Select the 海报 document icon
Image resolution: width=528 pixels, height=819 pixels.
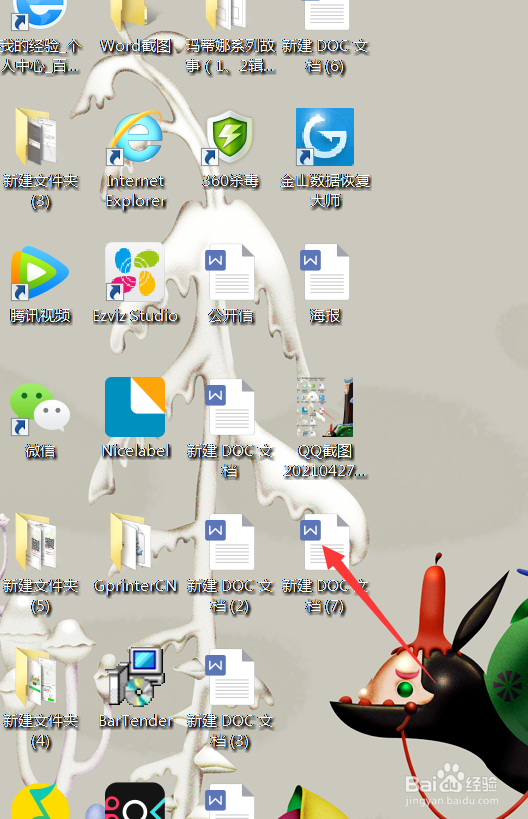pos(325,272)
